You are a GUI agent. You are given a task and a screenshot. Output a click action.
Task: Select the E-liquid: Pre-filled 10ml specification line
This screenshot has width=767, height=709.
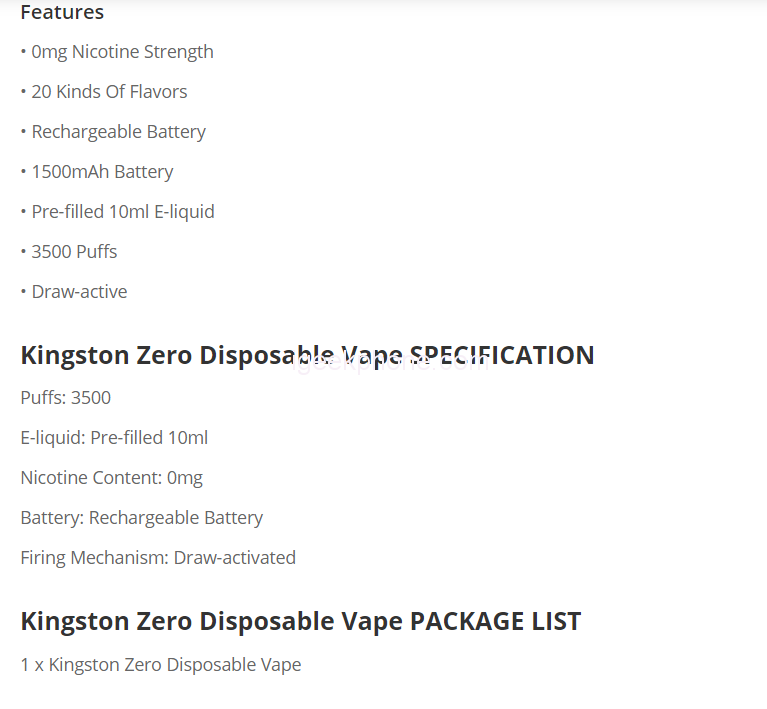tap(114, 438)
